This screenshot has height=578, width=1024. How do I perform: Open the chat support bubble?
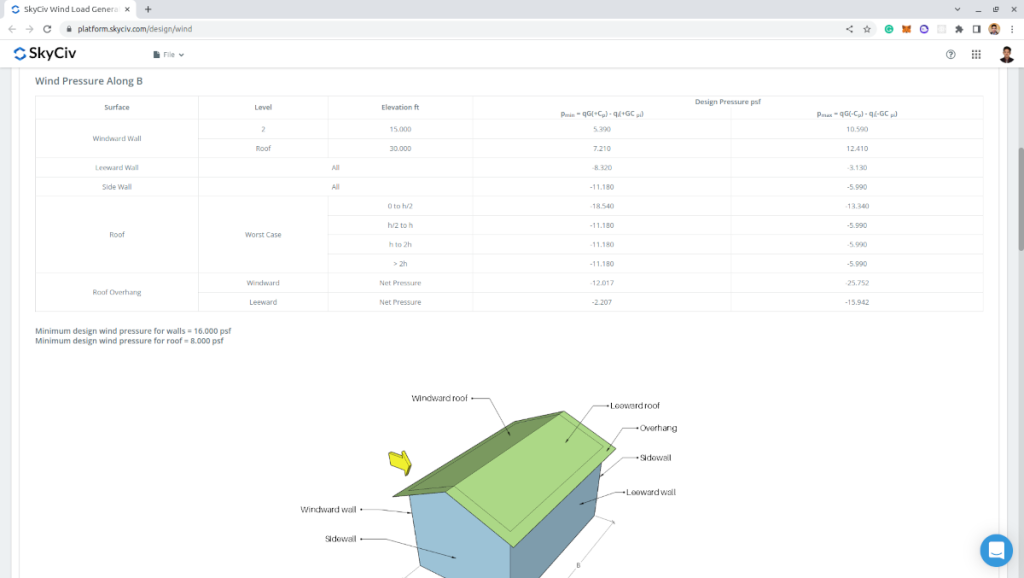pos(996,550)
